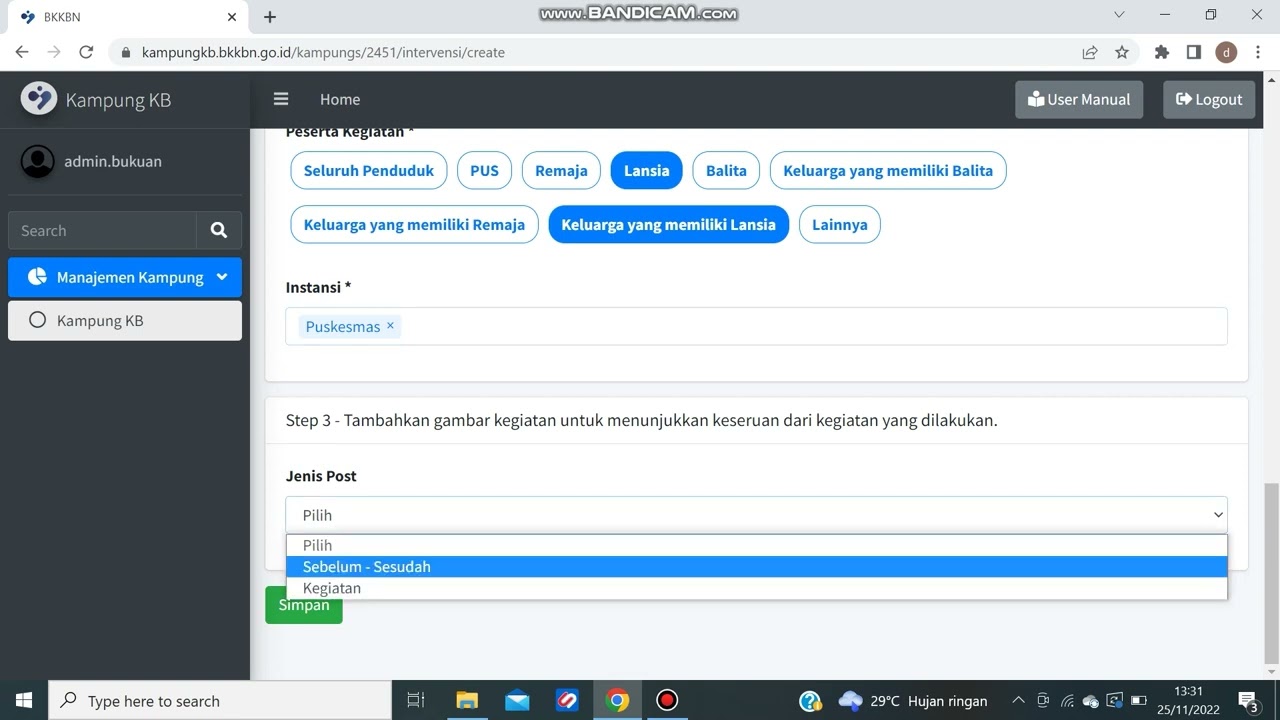Click the Kampung KB logo icon
1280x720 pixels.
(39, 98)
